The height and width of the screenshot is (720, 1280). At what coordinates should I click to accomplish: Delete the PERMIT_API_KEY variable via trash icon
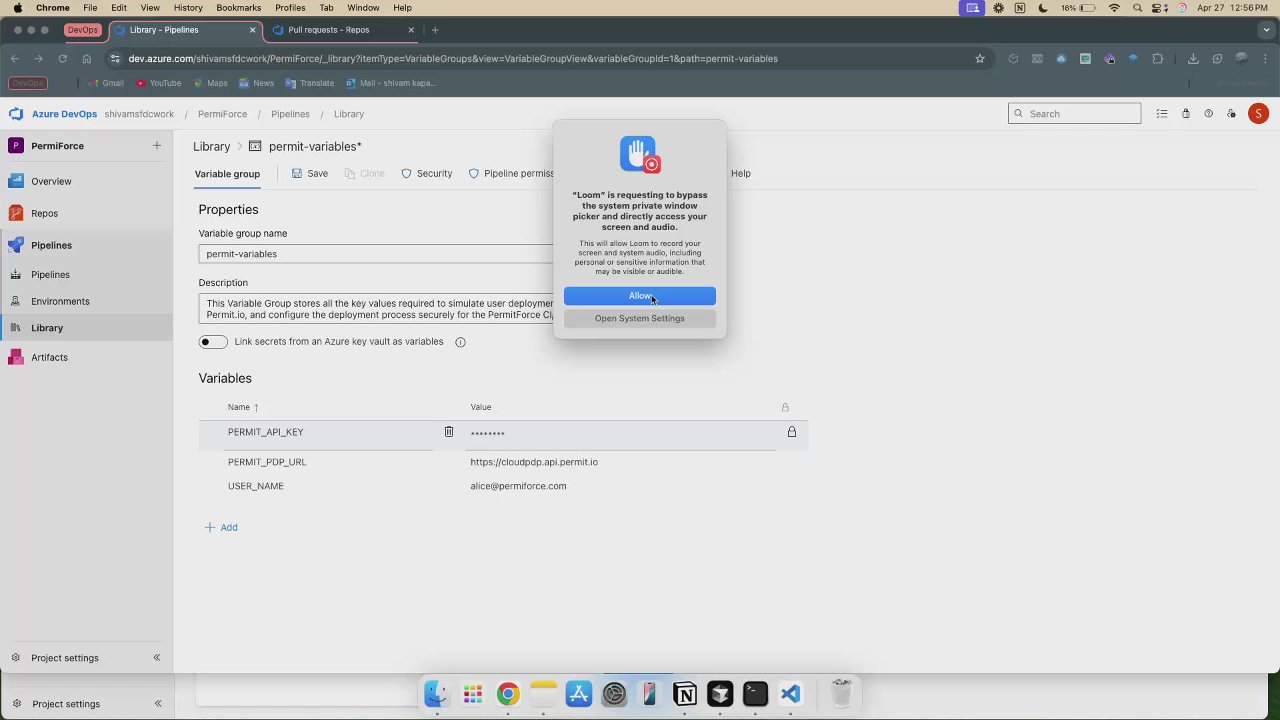point(449,432)
